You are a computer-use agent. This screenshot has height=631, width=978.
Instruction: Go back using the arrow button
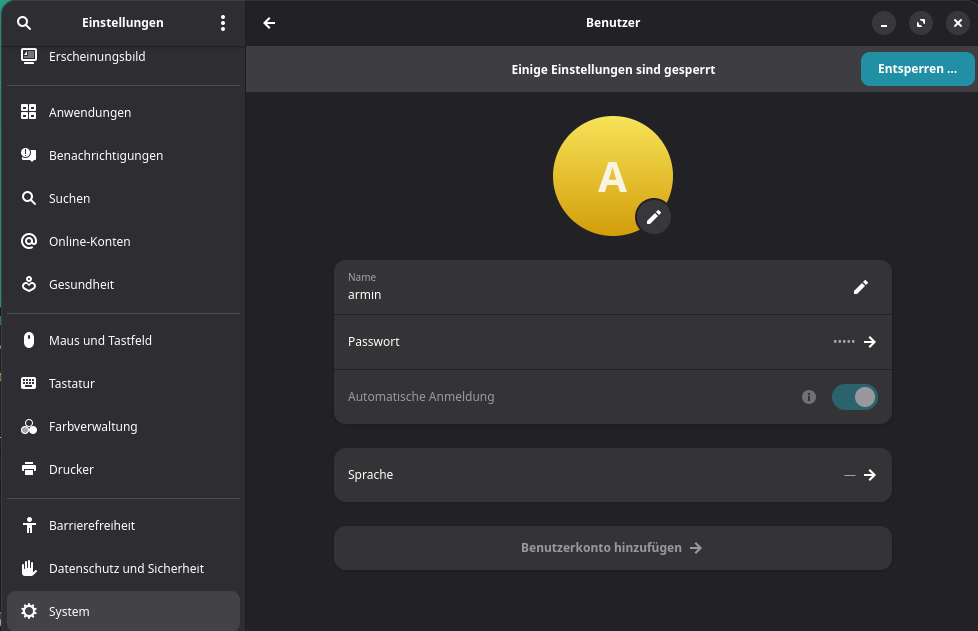point(269,23)
